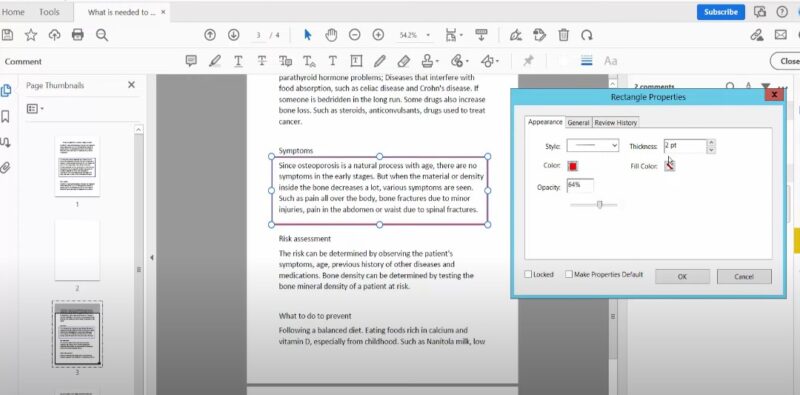Click the Thickness input field

pos(685,146)
